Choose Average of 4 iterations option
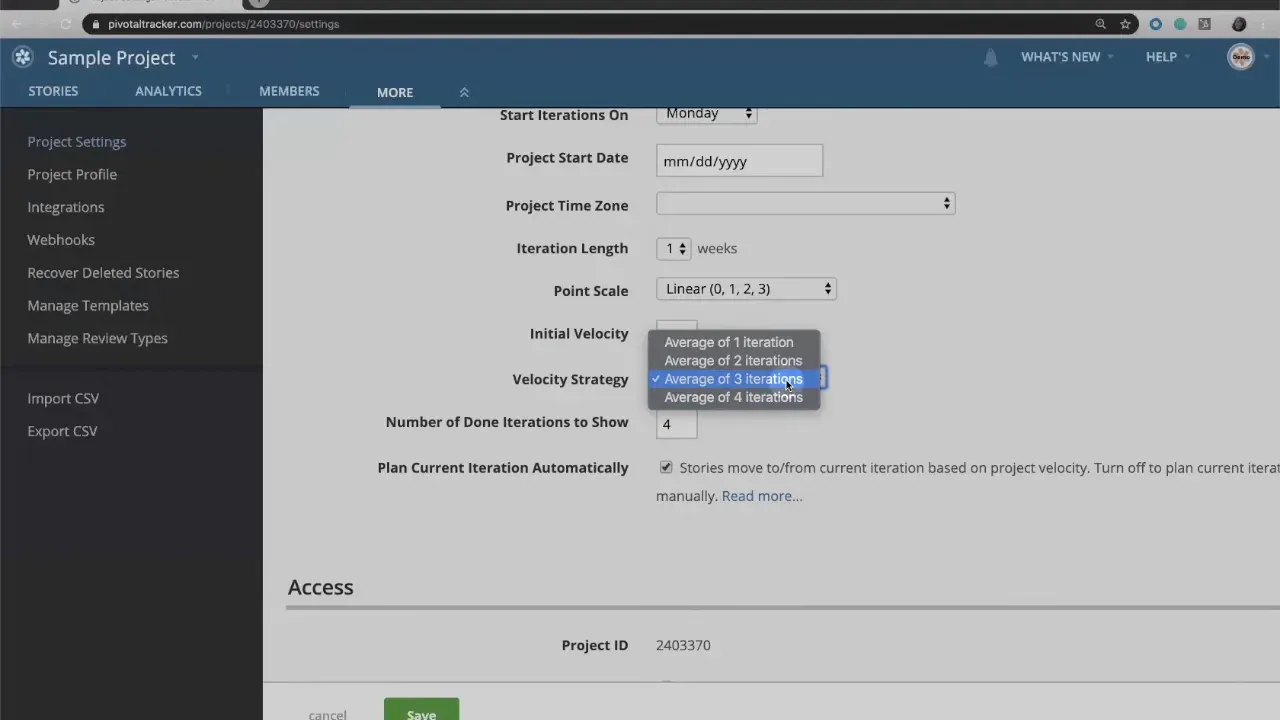 (733, 397)
